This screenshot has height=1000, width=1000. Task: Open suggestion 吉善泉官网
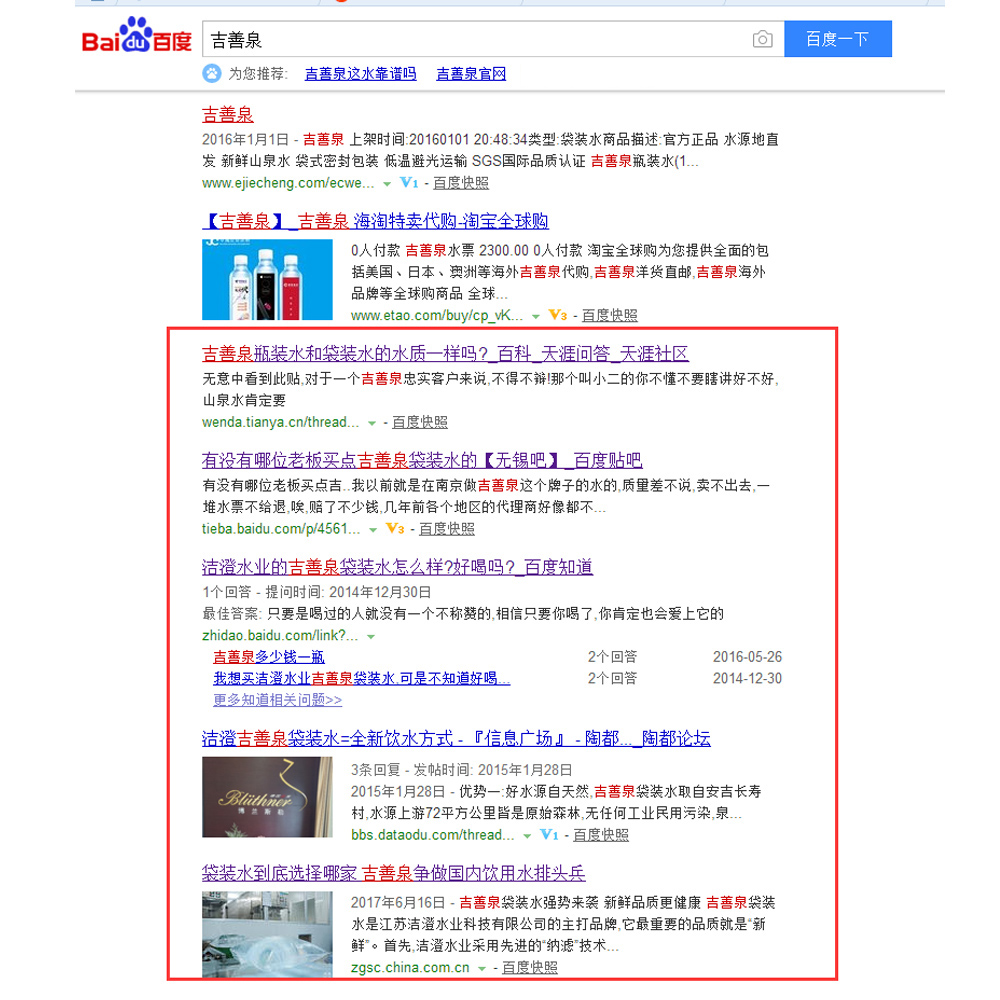click(471, 74)
